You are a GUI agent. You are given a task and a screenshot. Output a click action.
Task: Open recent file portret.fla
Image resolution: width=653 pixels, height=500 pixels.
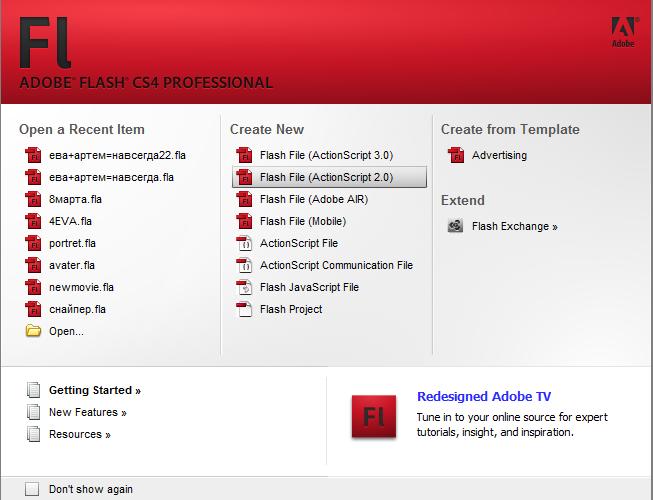72,244
